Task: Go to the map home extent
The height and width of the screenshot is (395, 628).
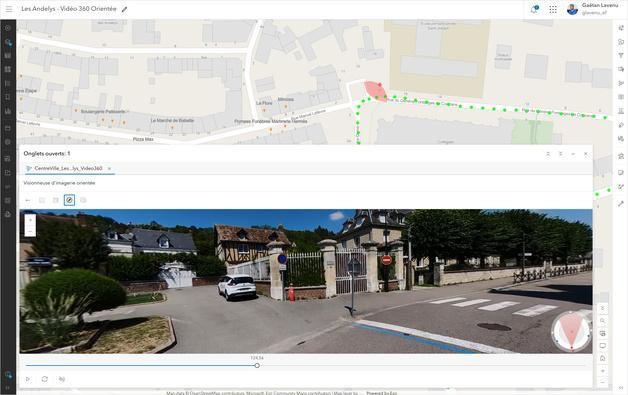Action: click(602, 359)
